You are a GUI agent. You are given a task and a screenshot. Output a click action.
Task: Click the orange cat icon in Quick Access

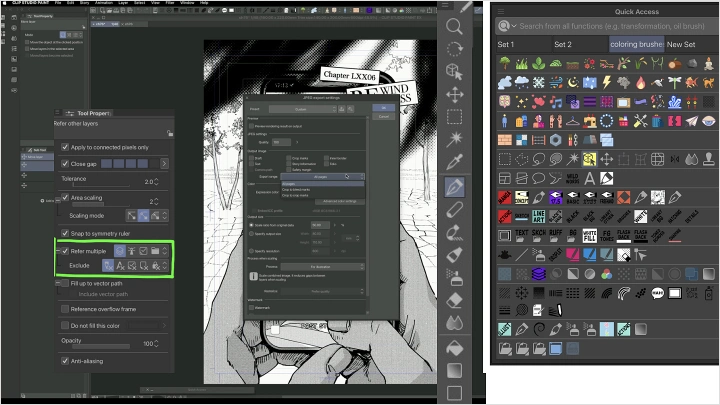tap(709, 82)
